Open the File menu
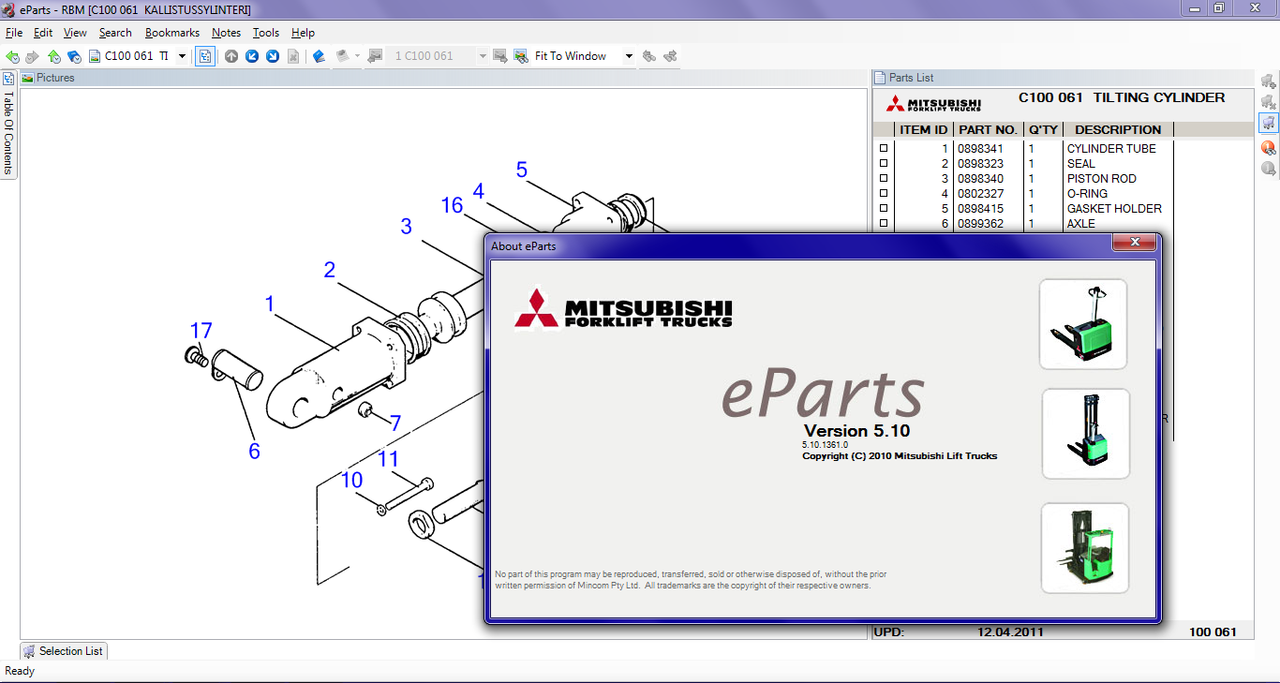Image resolution: width=1280 pixels, height=683 pixels. [x=14, y=33]
